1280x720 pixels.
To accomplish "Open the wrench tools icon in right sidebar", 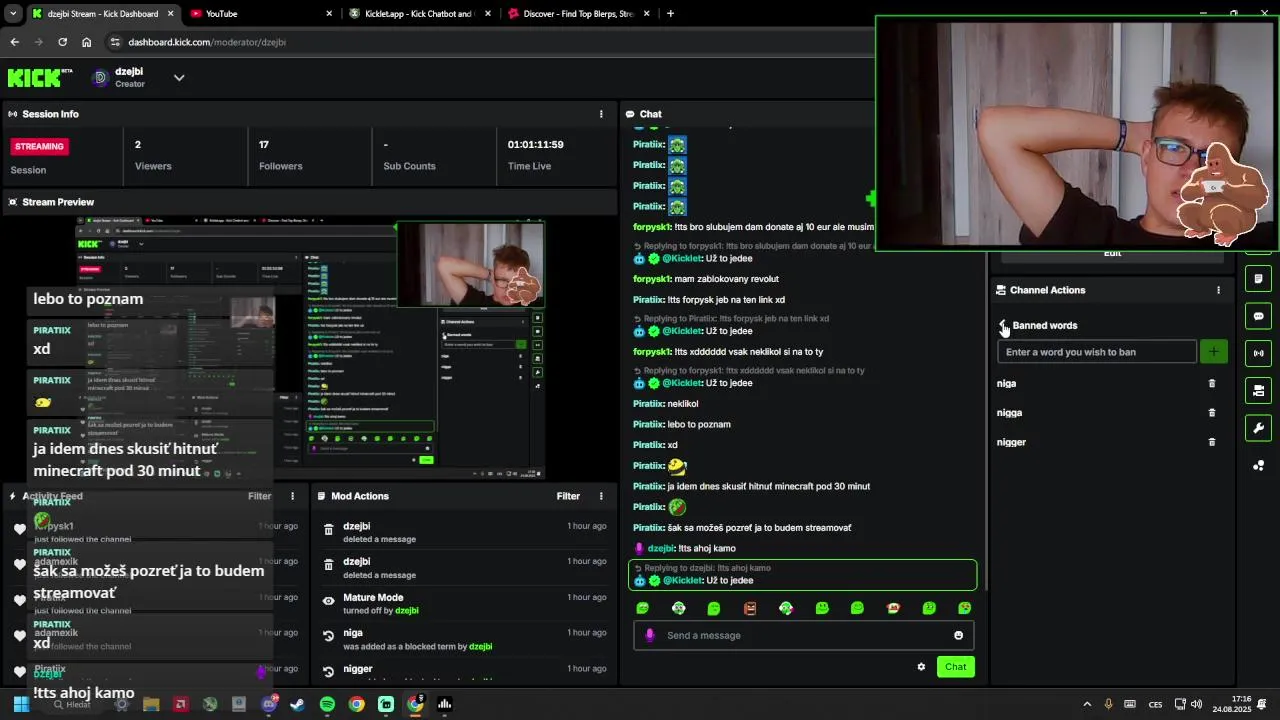I will 1258,428.
